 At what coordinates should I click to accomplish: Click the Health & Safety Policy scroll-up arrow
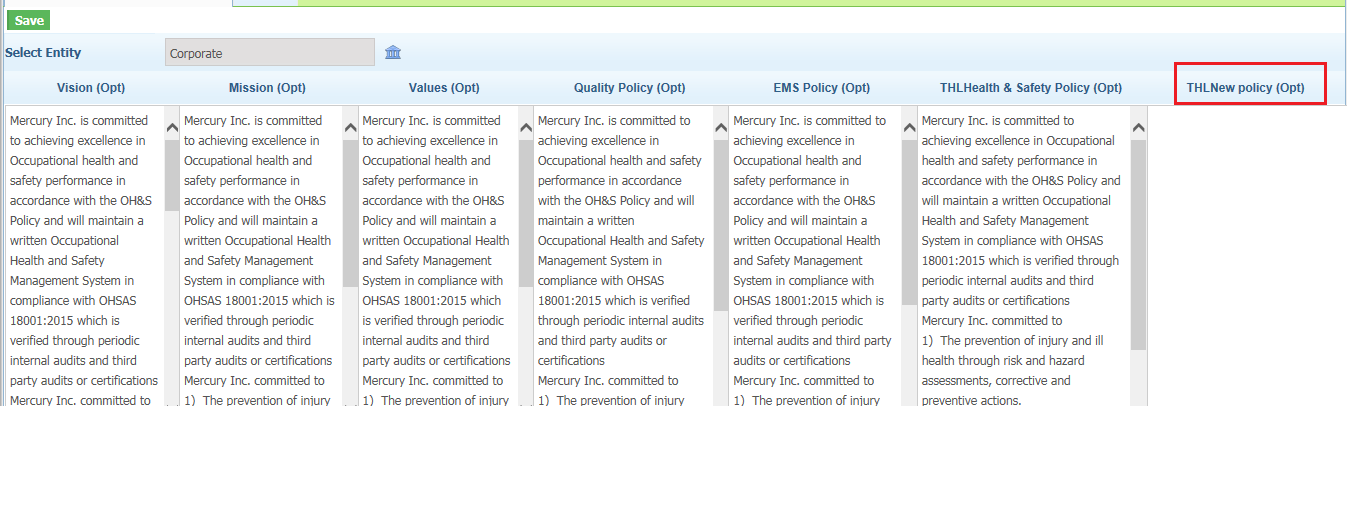pos(1138,127)
